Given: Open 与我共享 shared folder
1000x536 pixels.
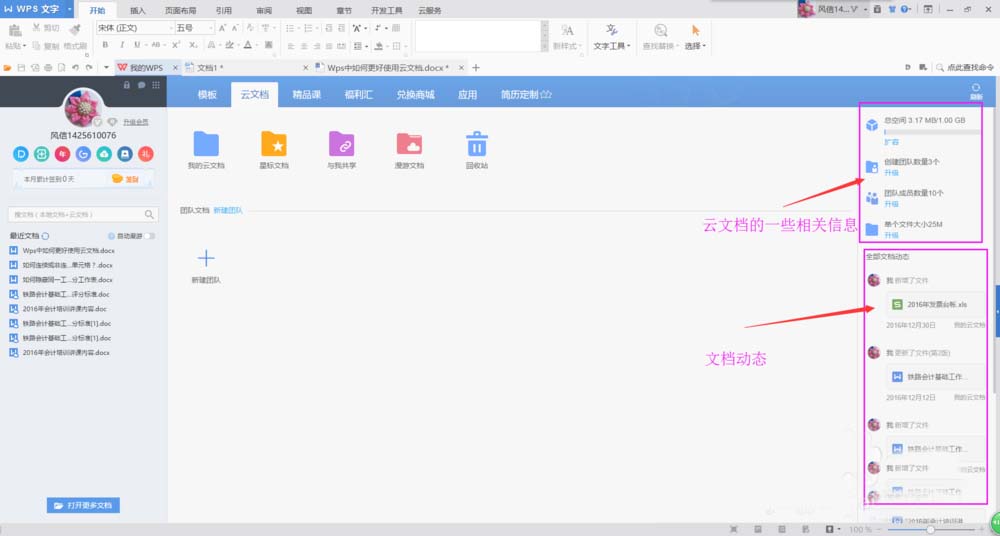Looking at the screenshot, I should 341,144.
